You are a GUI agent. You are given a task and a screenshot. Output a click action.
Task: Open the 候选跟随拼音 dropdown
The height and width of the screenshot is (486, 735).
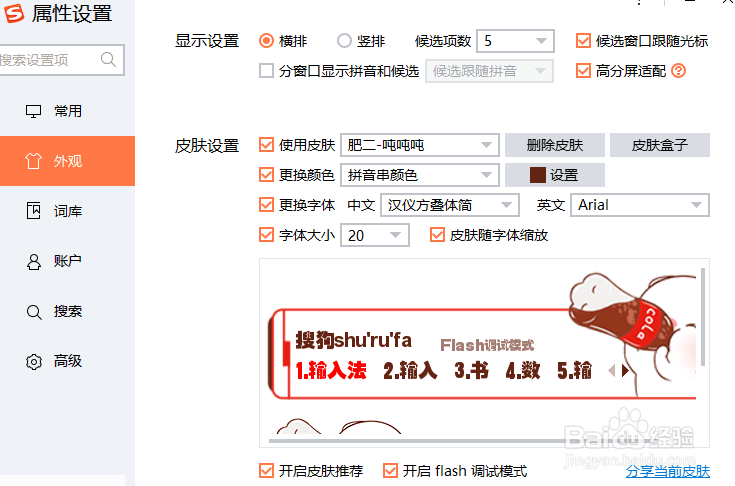coord(489,71)
